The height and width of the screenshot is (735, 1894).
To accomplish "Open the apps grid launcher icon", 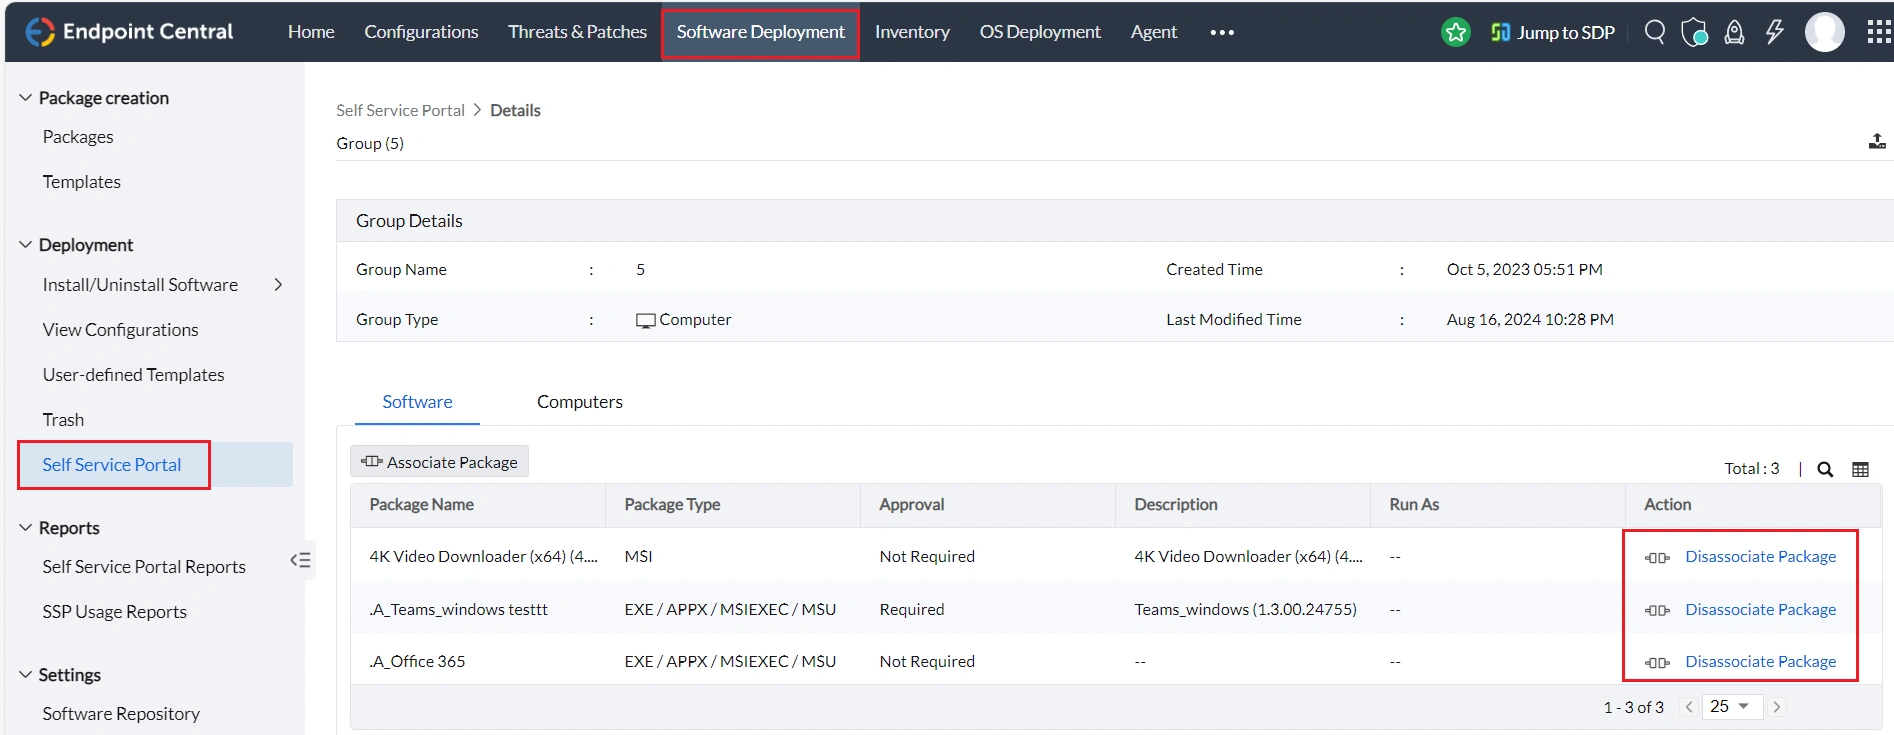I will 1879,32.
